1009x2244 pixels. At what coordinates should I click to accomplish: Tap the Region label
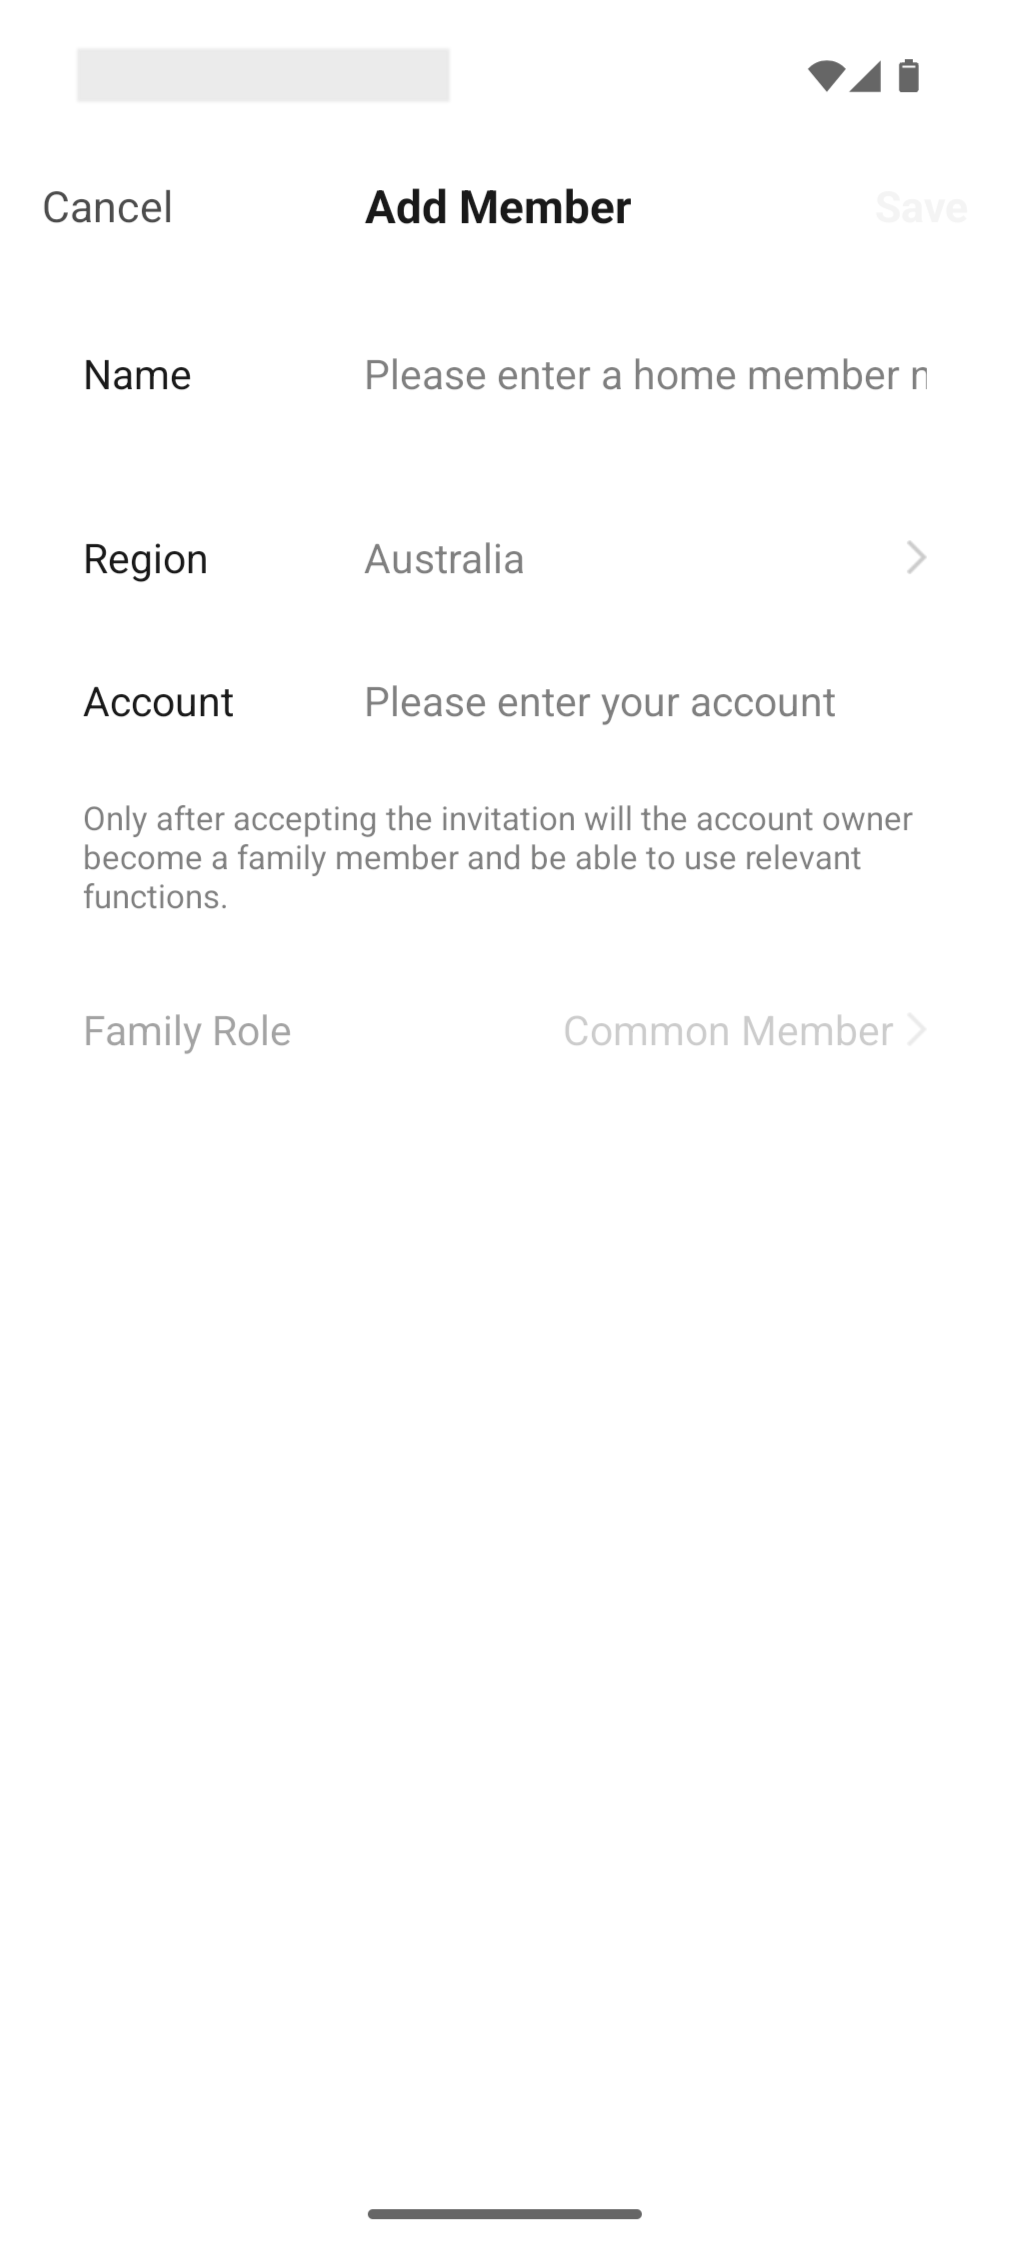[x=146, y=559]
